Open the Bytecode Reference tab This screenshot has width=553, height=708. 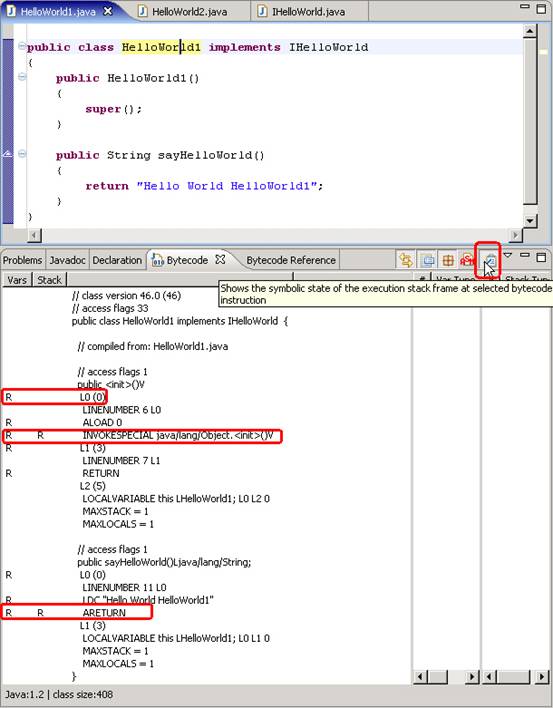point(291,260)
